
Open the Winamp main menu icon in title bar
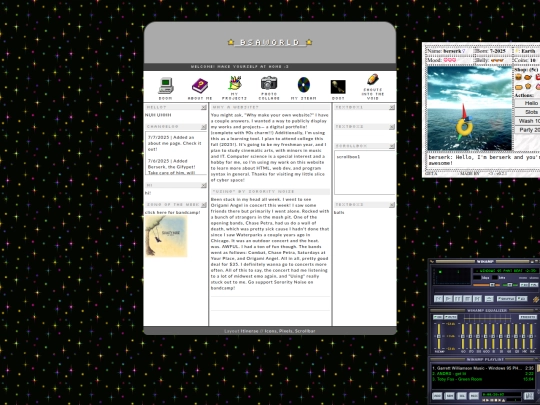[432, 261]
